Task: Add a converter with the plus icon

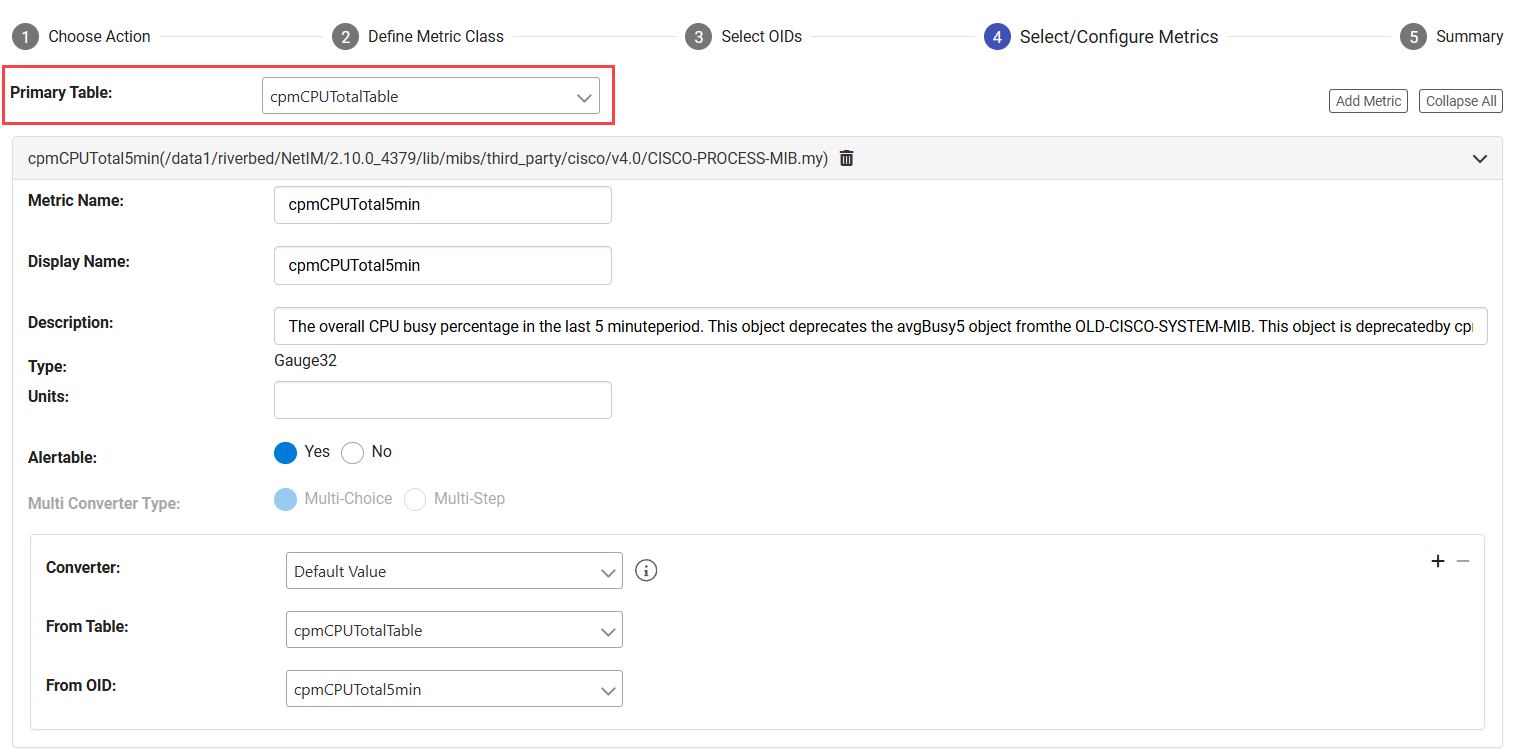Action: tap(1438, 561)
